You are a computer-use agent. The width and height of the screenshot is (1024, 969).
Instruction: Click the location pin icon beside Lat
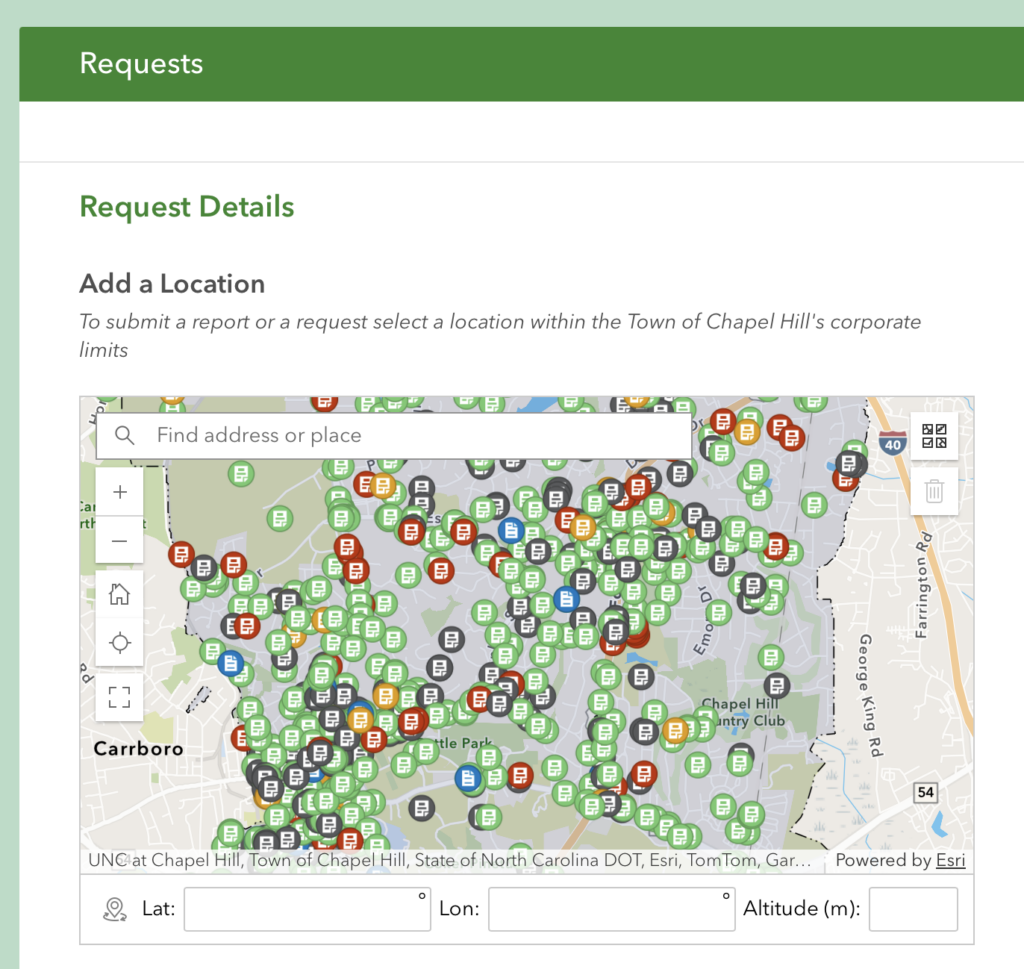click(114, 909)
